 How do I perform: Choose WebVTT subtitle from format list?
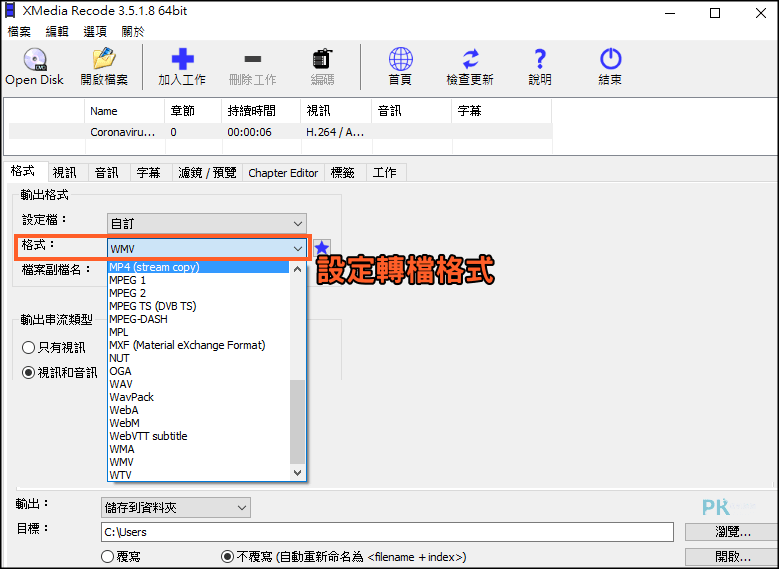coord(198,436)
